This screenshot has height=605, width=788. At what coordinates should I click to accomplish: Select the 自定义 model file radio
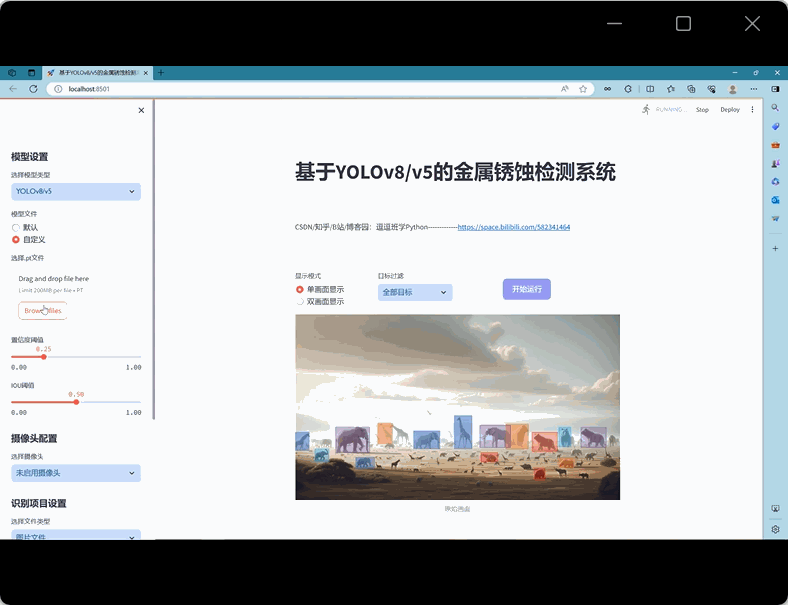[x=16, y=240]
